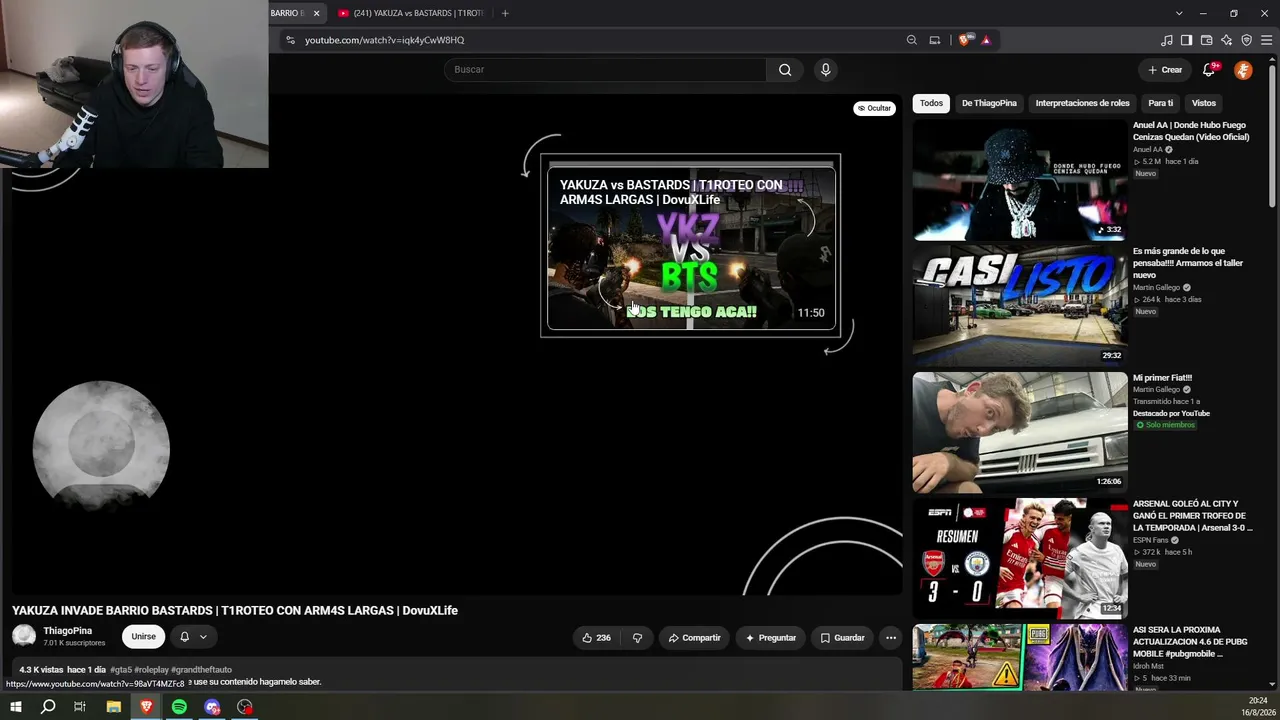Open Brave VPN shield icon
Viewport: 1280px width, 720px height.
tap(1247, 40)
